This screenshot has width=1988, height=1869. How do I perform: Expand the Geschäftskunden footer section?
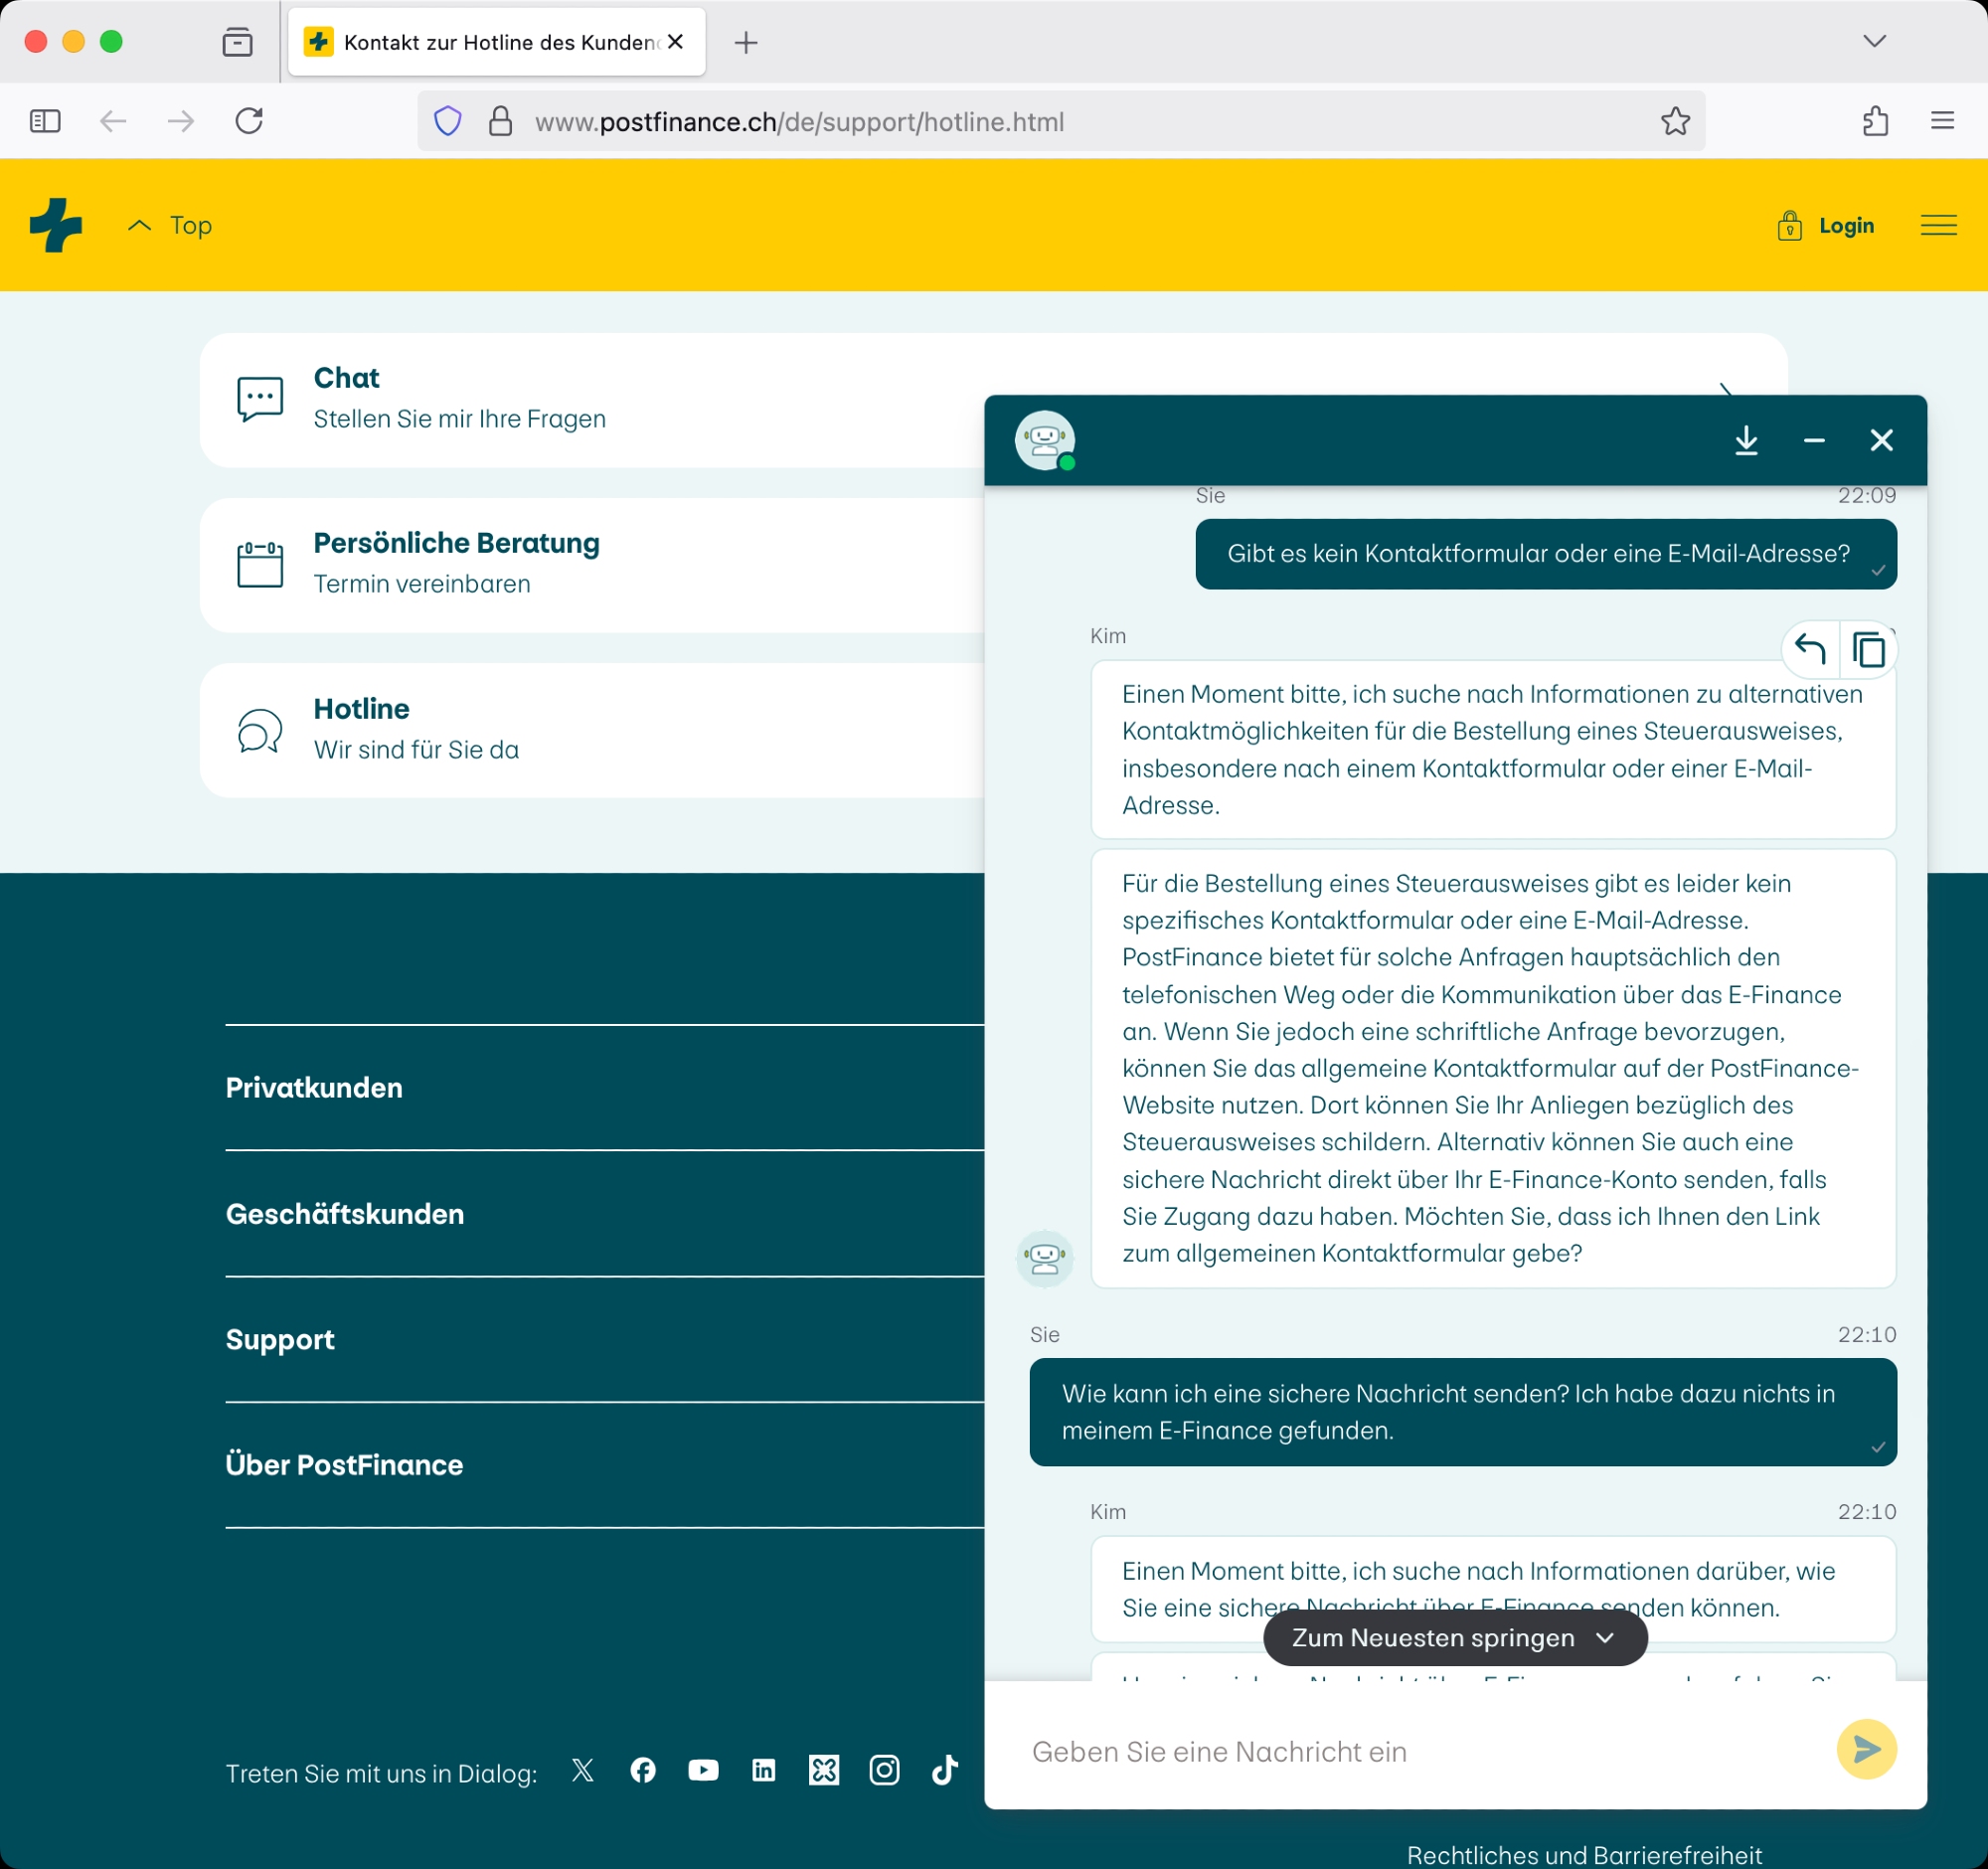[344, 1214]
